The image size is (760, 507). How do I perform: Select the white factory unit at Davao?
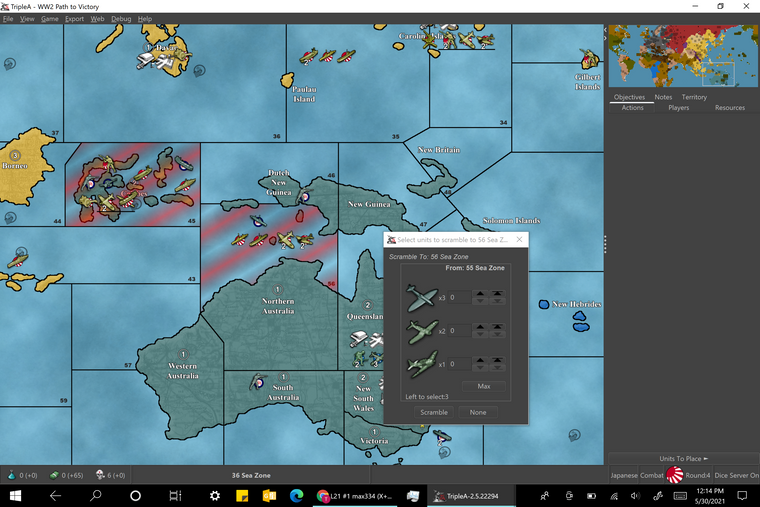click(x=145, y=61)
